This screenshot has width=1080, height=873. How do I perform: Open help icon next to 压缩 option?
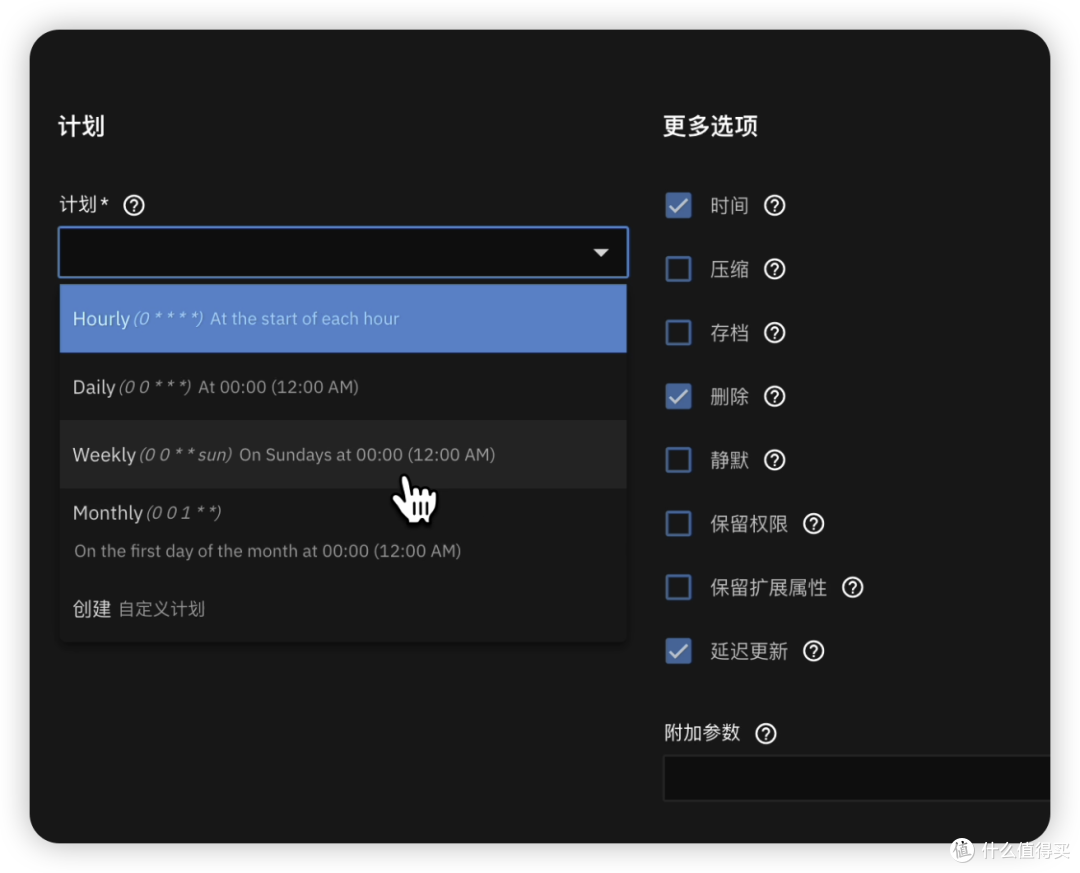[774, 269]
